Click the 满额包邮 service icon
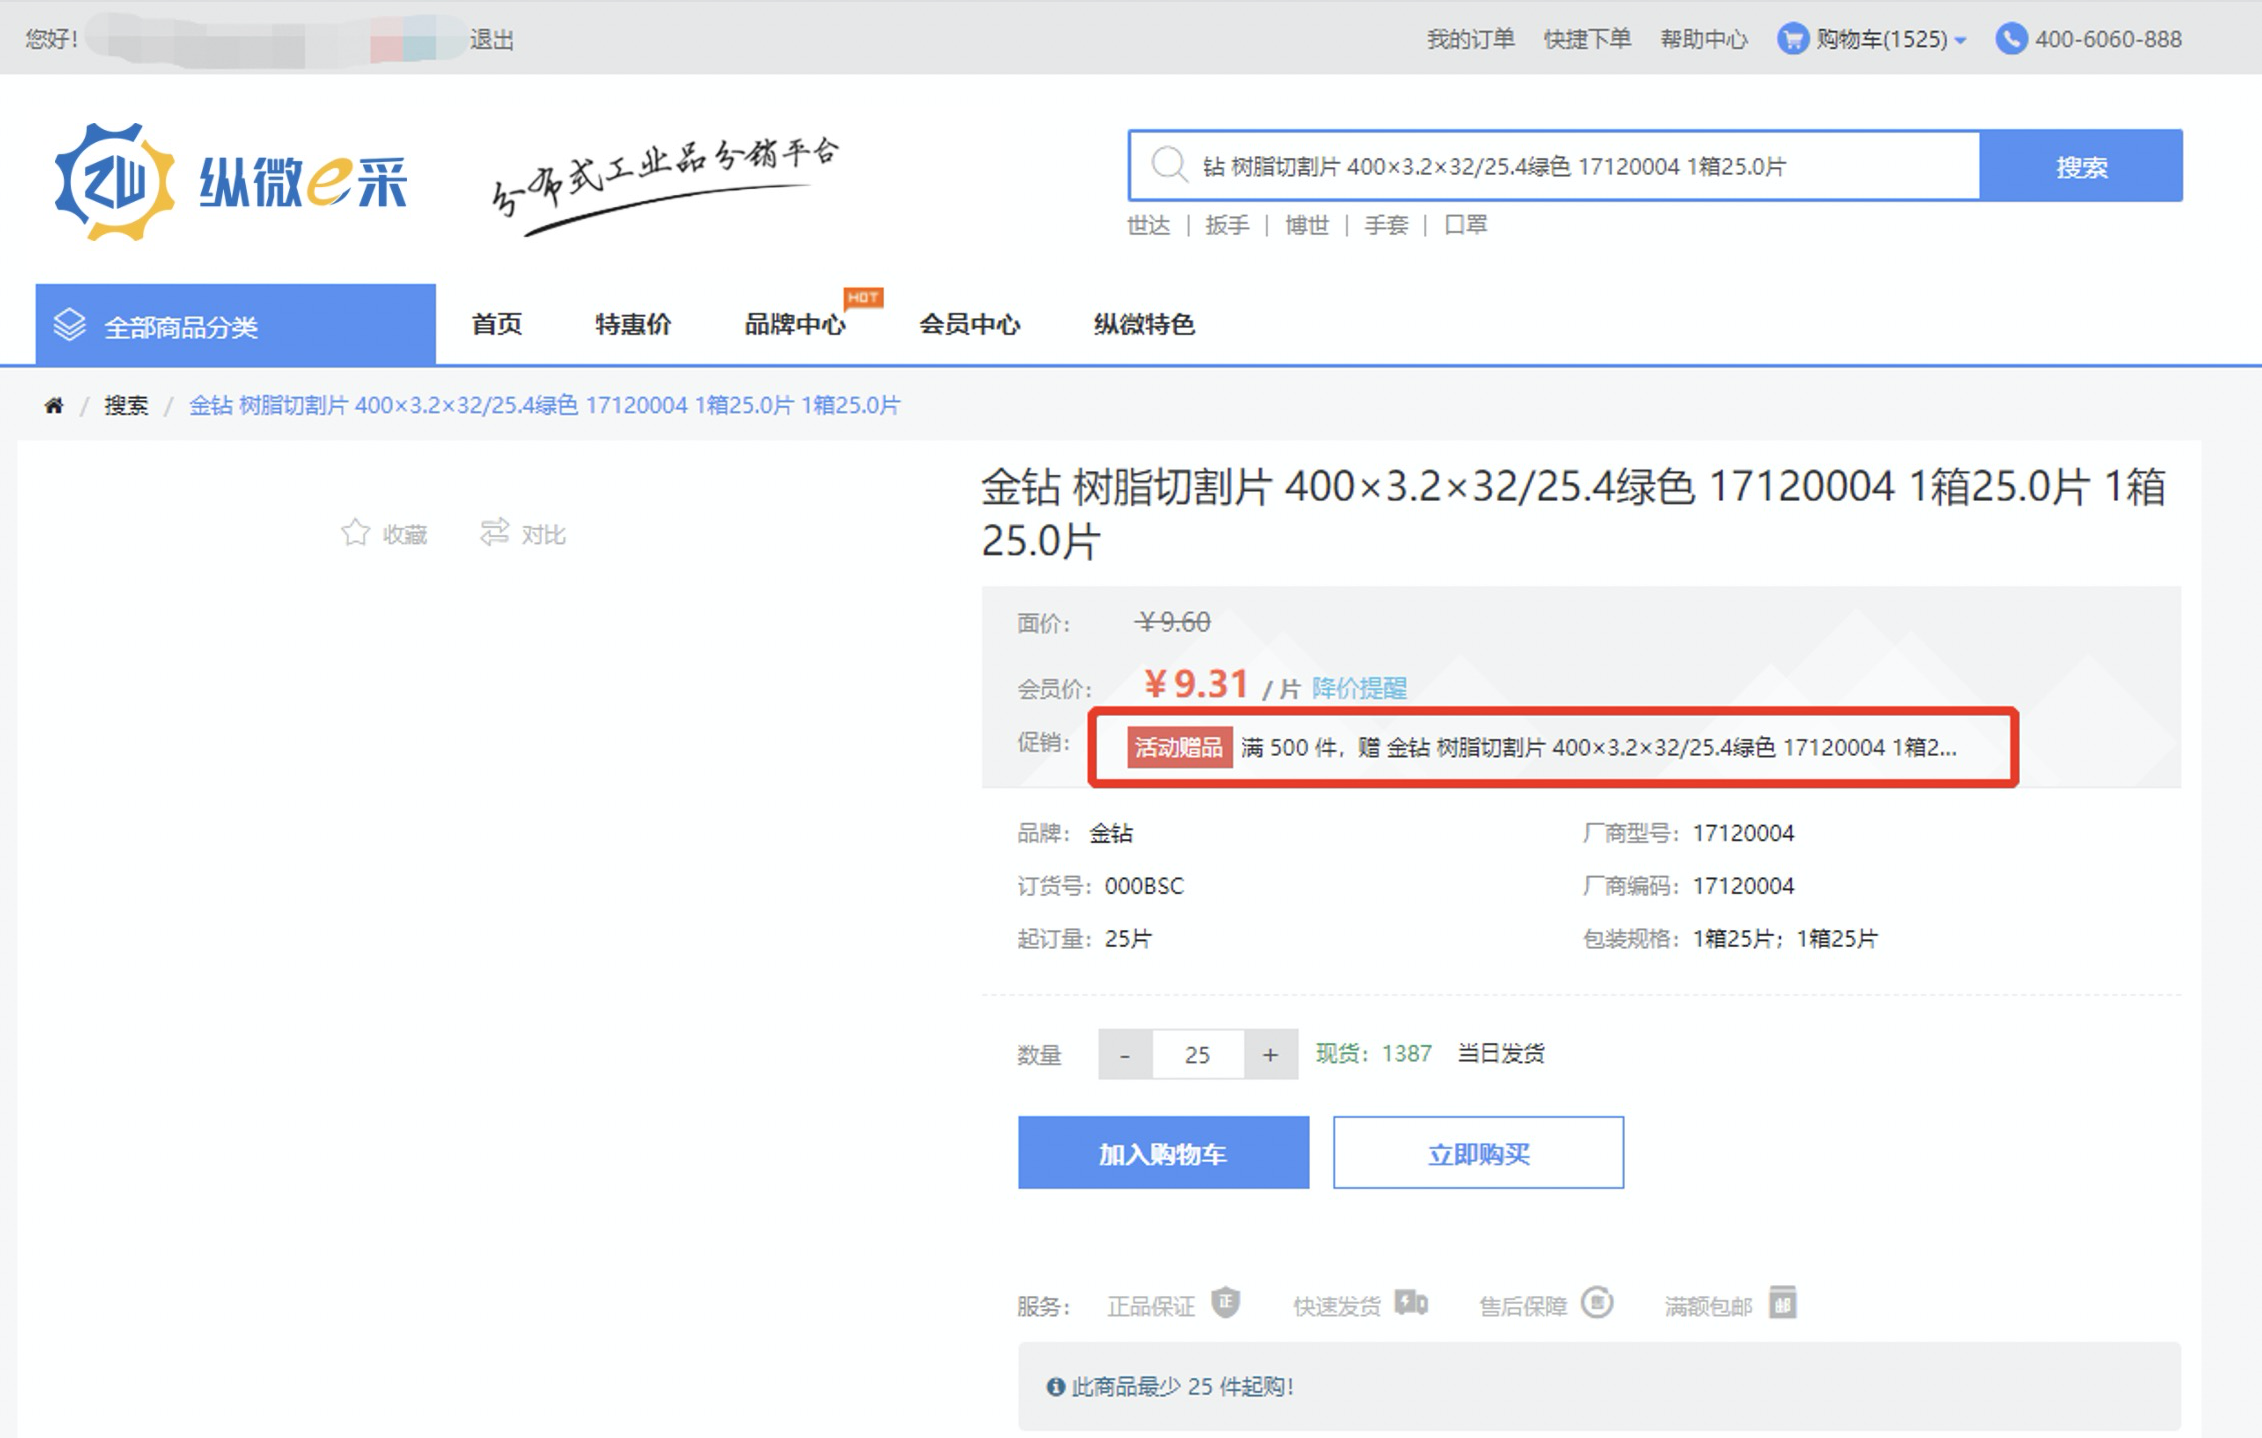This screenshot has width=2262, height=1438. [1782, 1303]
